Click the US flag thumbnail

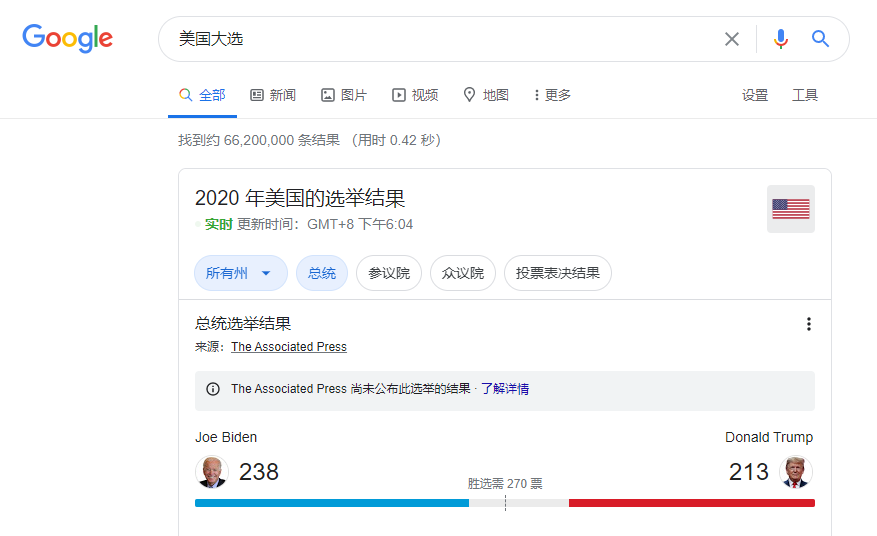[x=790, y=209]
